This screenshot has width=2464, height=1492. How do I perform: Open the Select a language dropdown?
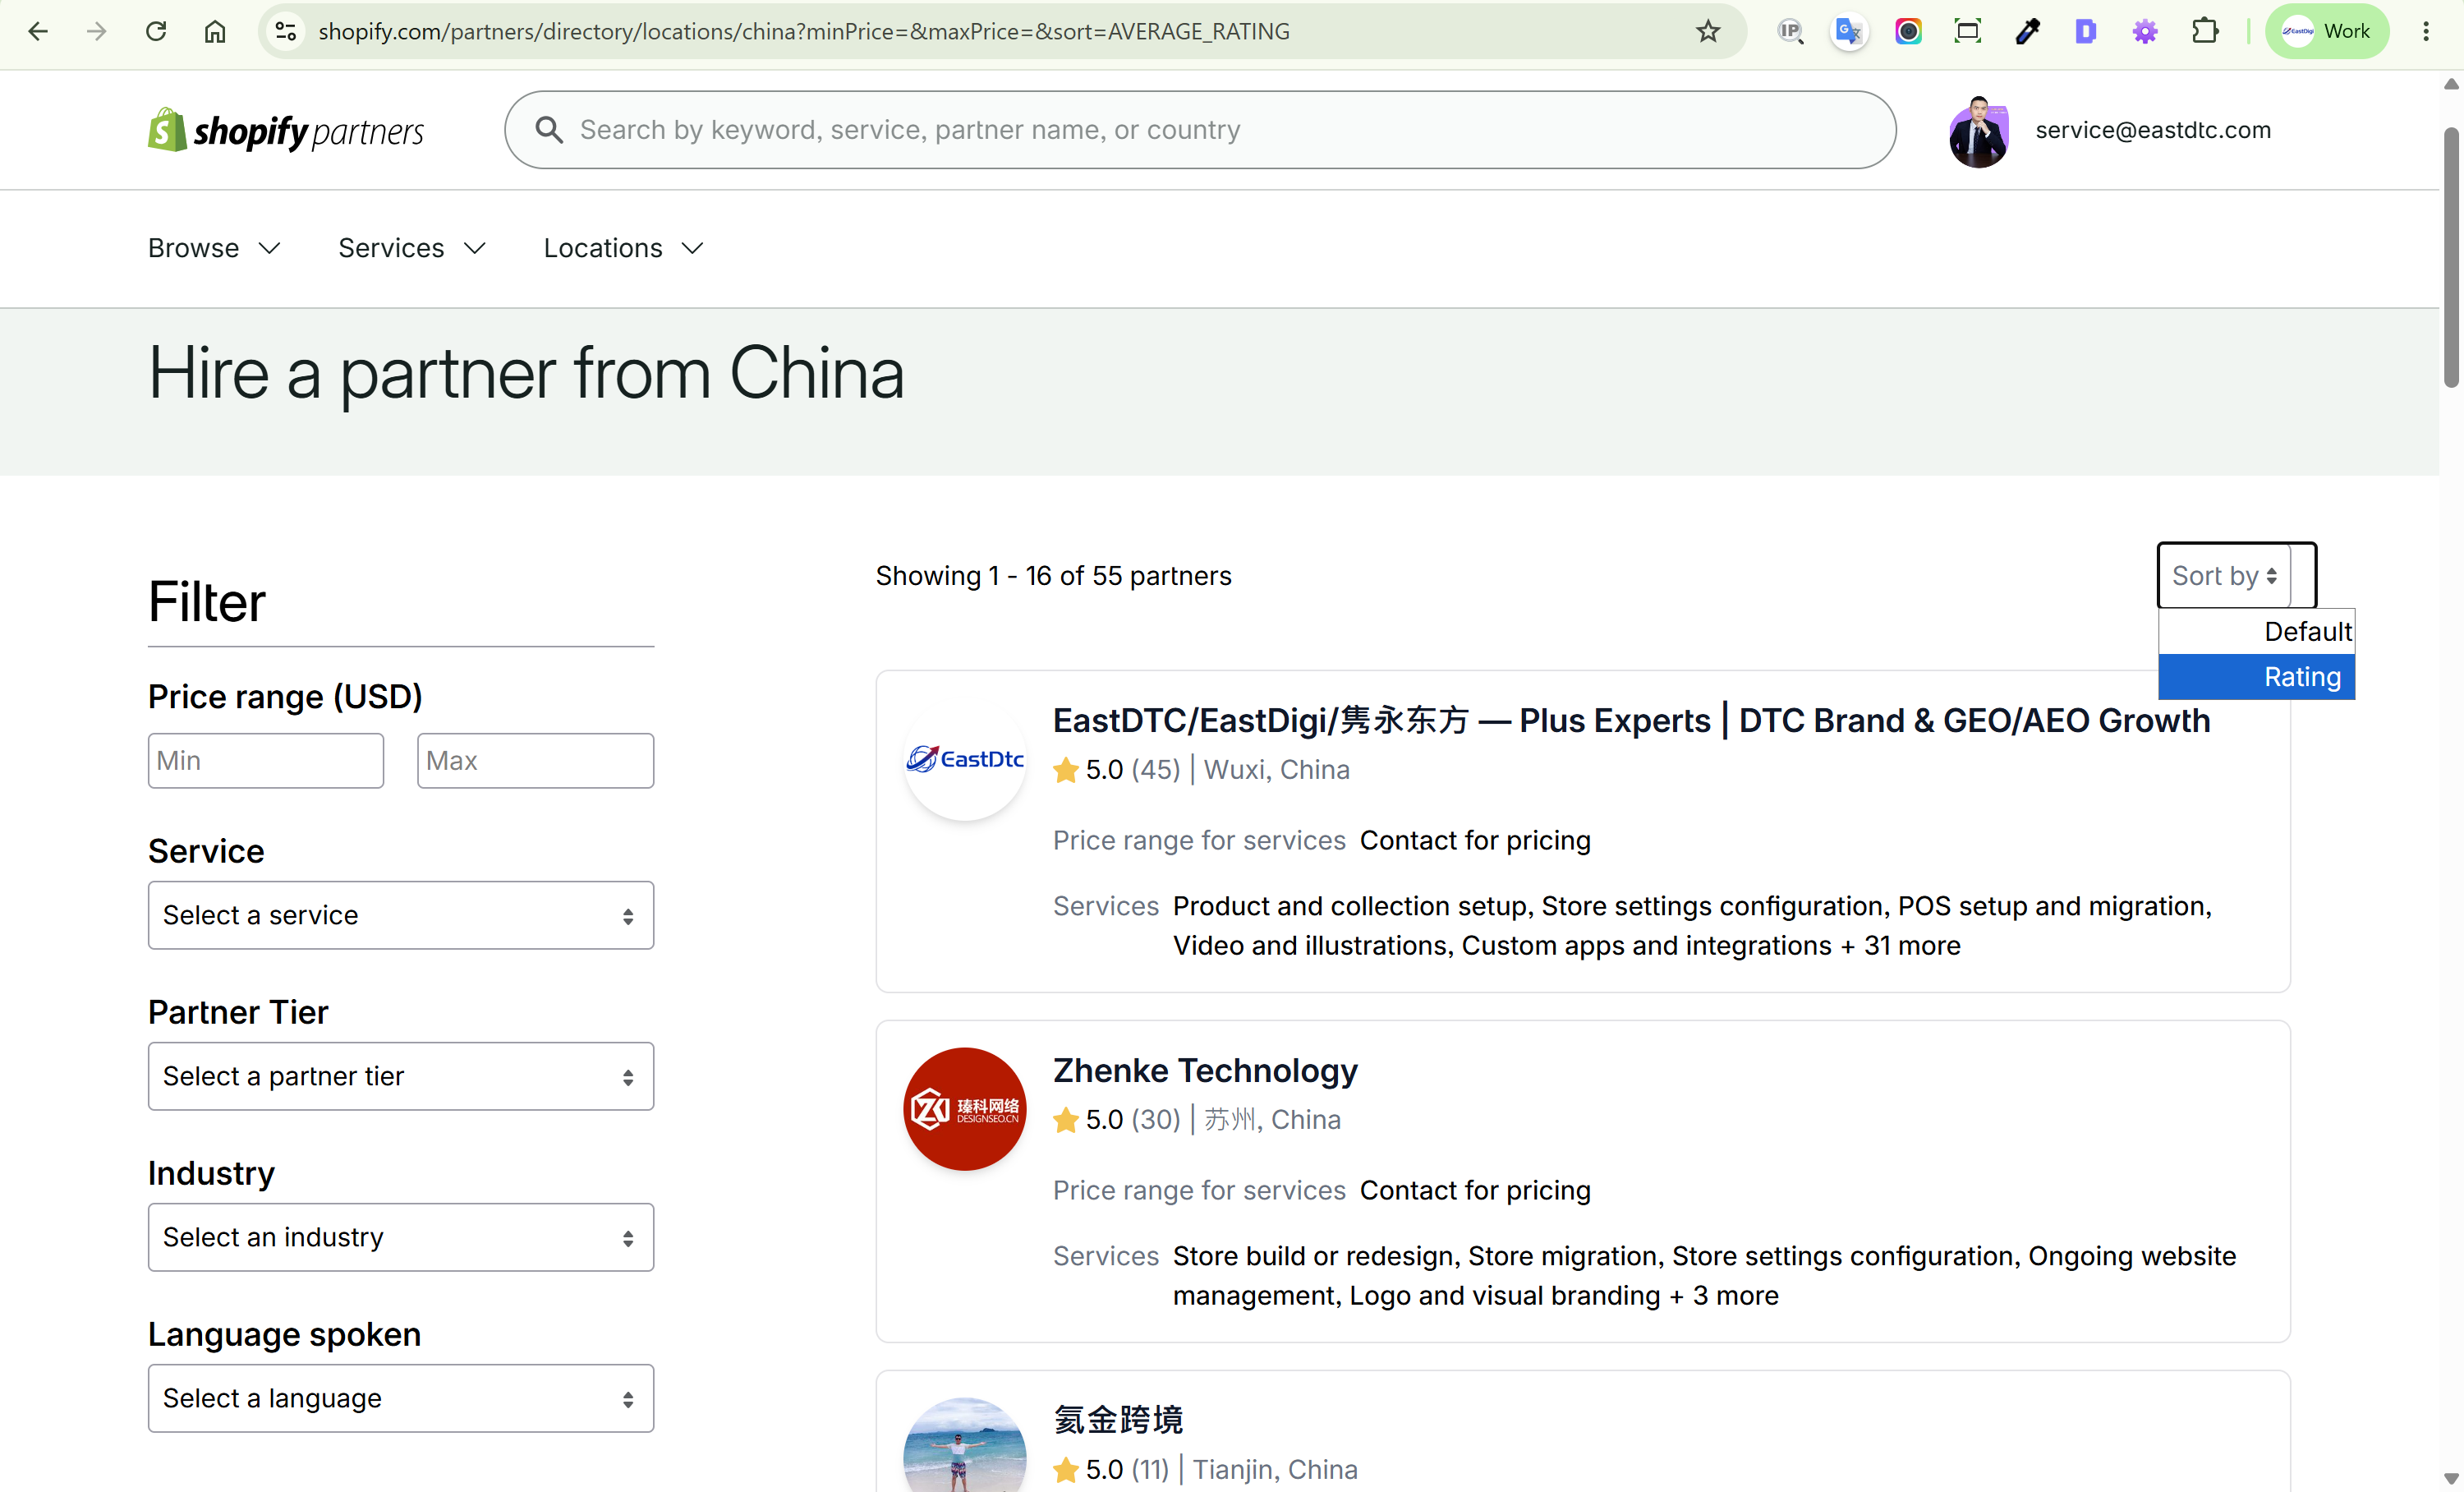click(401, 1398)
